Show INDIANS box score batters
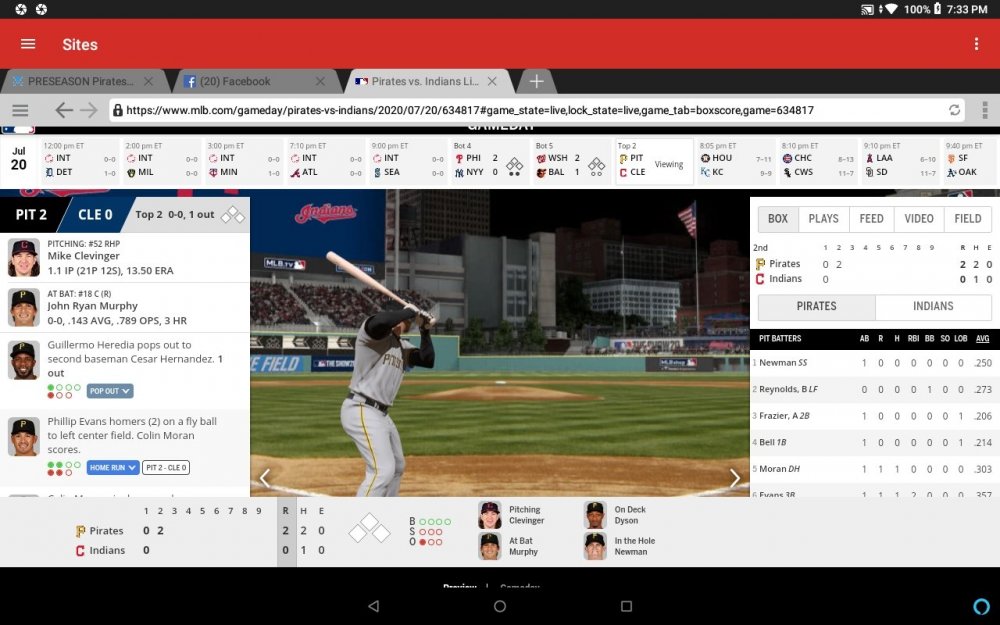 point(933,307)
